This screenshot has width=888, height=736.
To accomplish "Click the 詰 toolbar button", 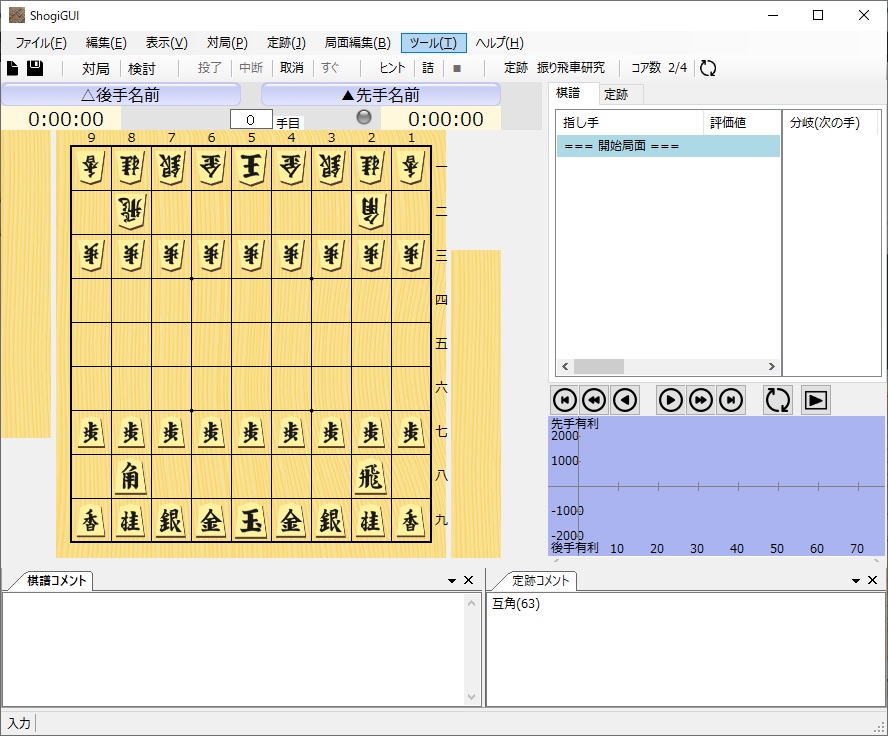I will (x=428, y=68).
